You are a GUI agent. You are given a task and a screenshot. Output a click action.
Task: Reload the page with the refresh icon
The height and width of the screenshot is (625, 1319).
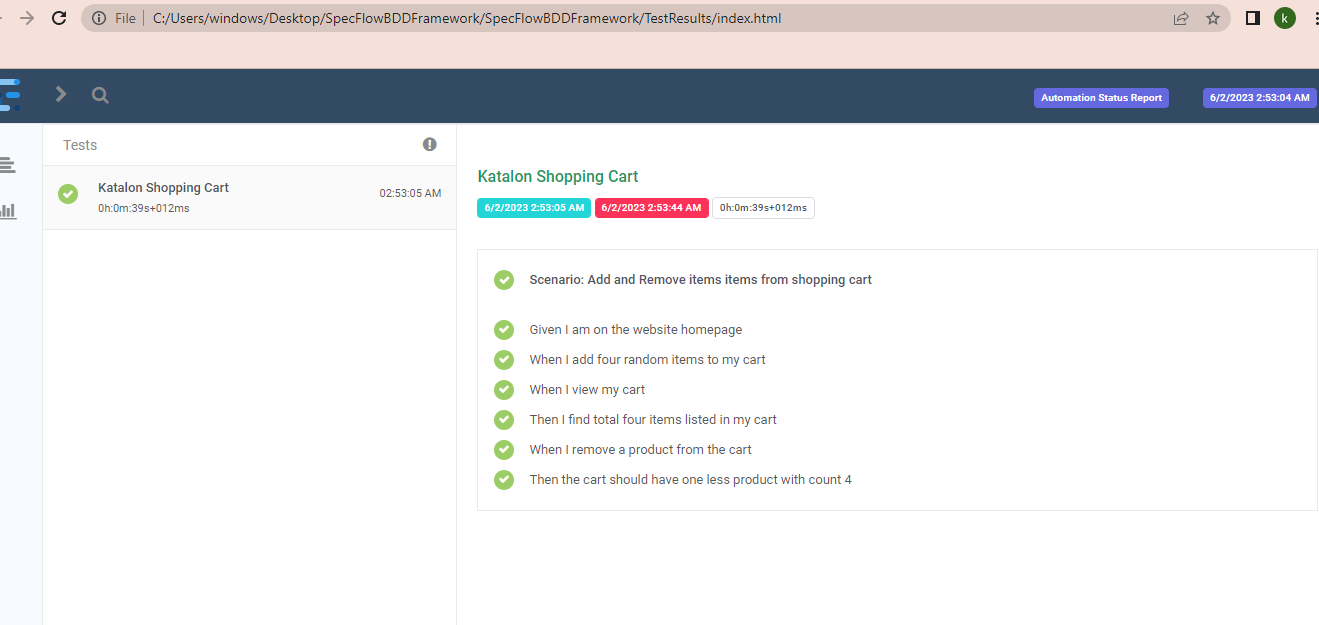59,18
